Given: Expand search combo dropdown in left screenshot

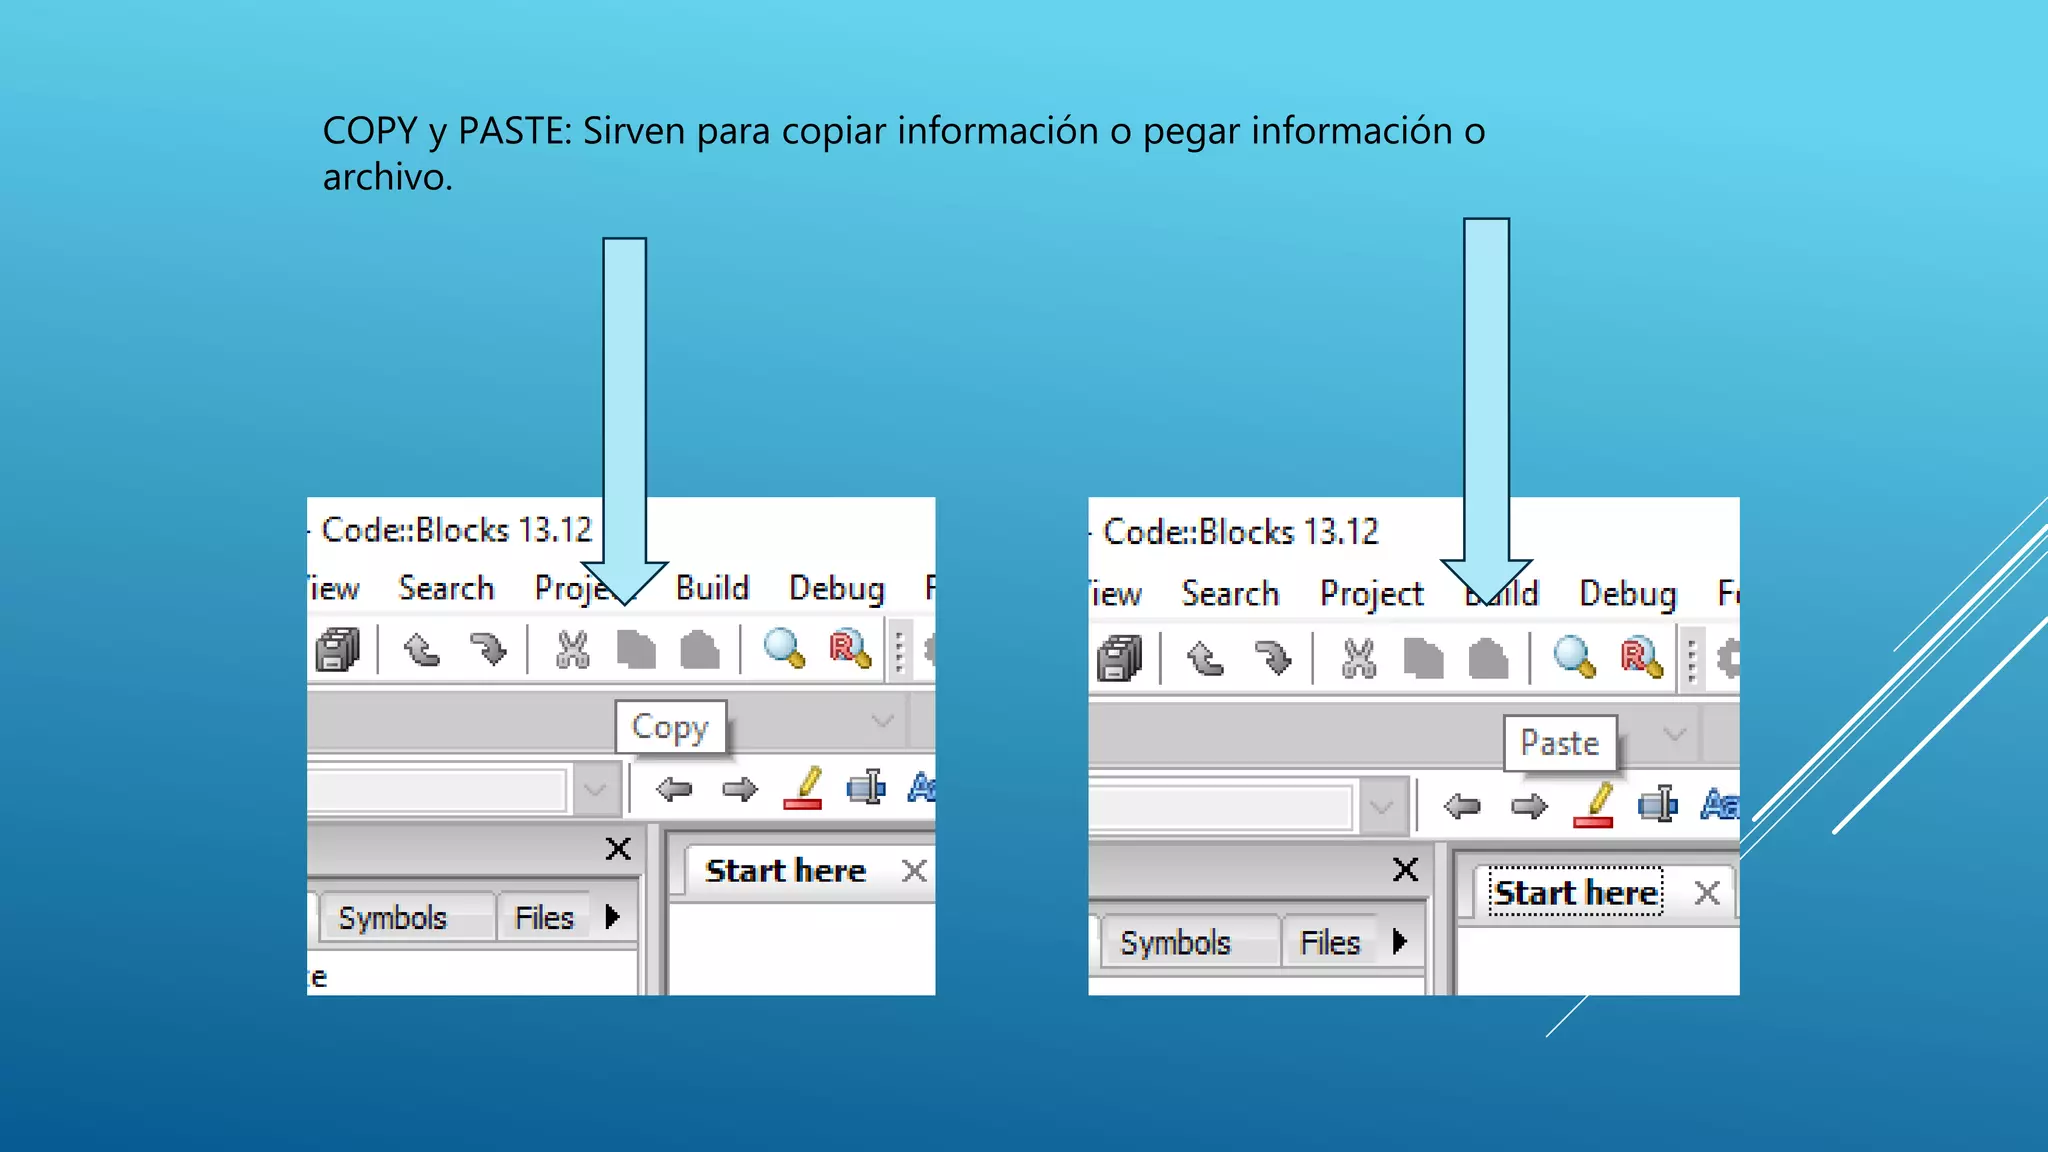Looking at the screenshot, I should point(595,790).
